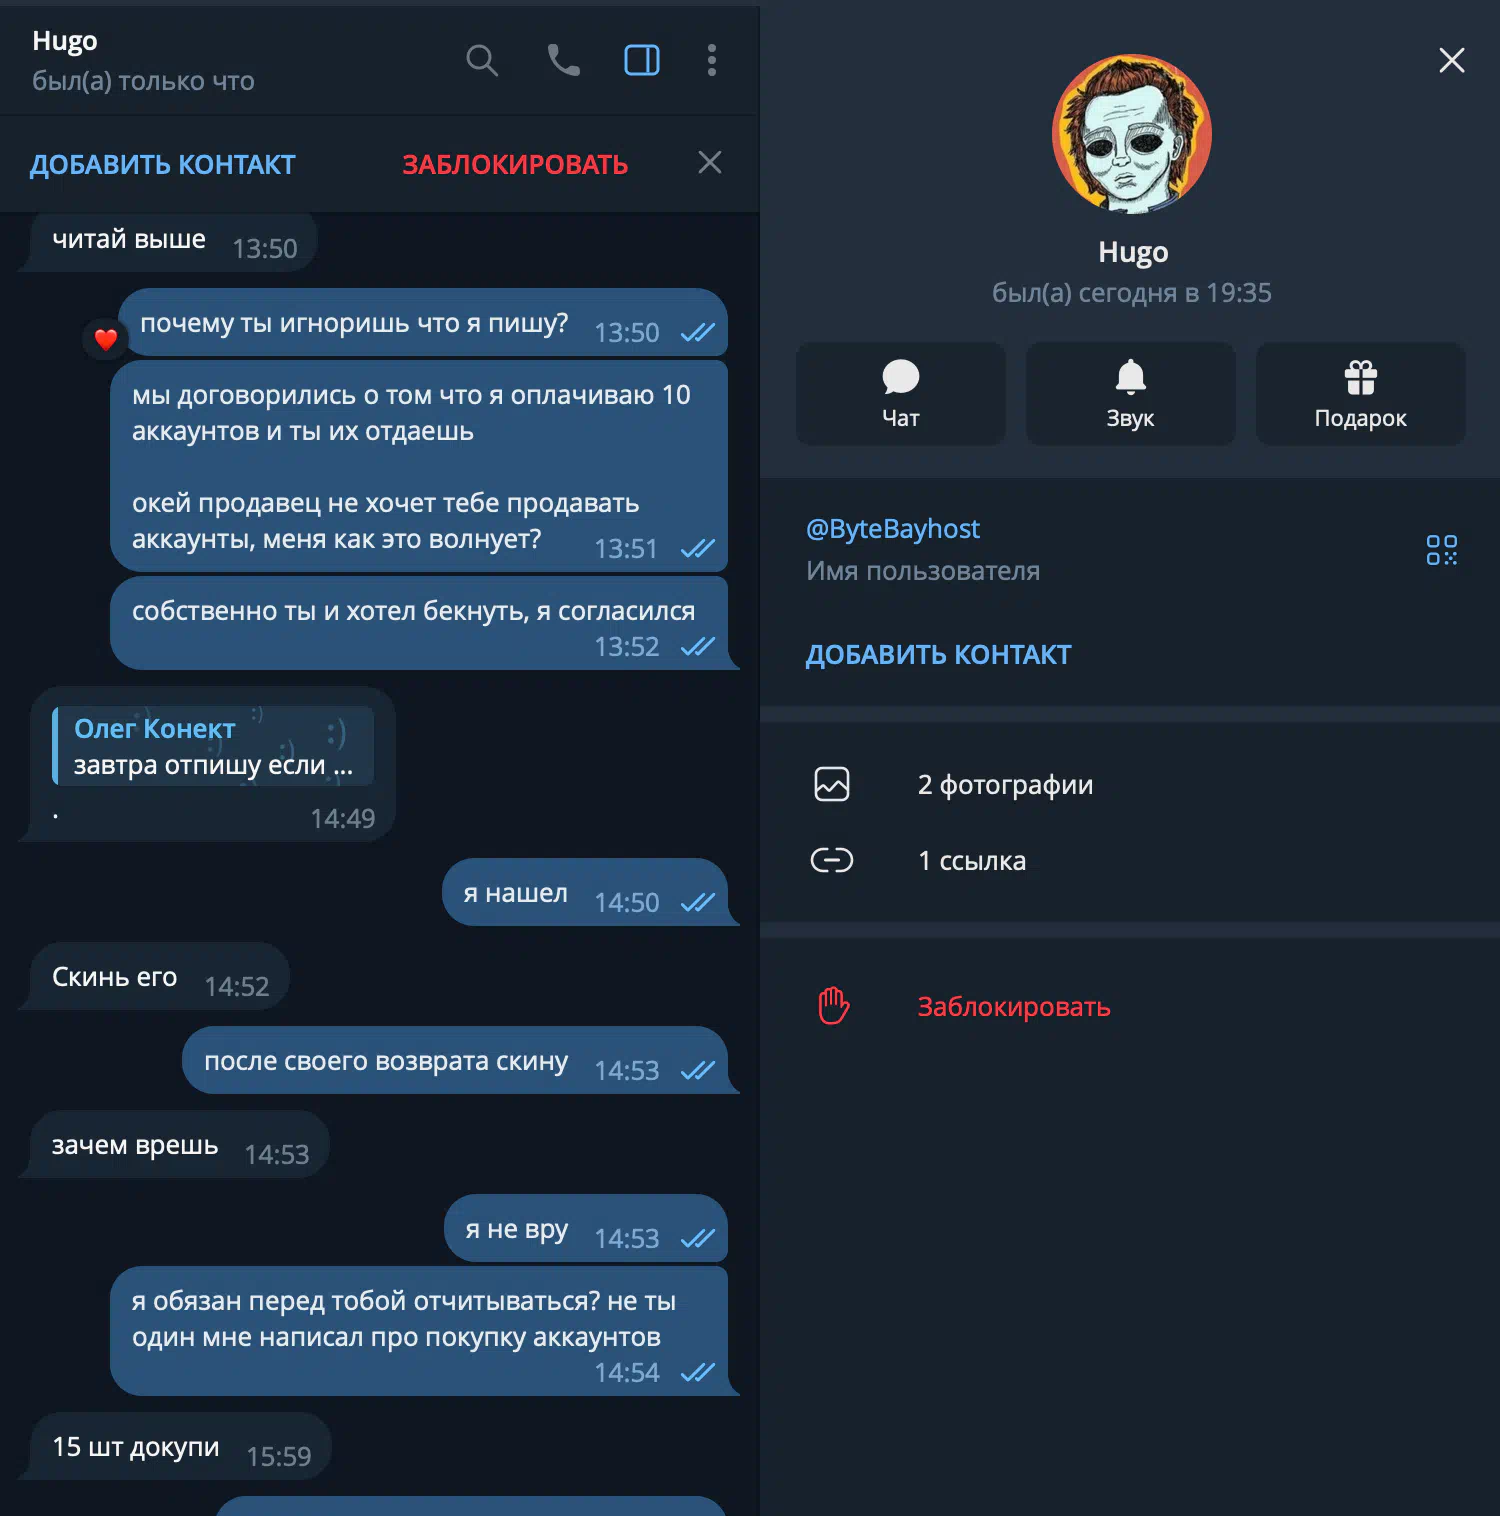Show QR code for @ByteBayhost username
Screen dimensions: 1500x1516
[x=1442, y=550]
